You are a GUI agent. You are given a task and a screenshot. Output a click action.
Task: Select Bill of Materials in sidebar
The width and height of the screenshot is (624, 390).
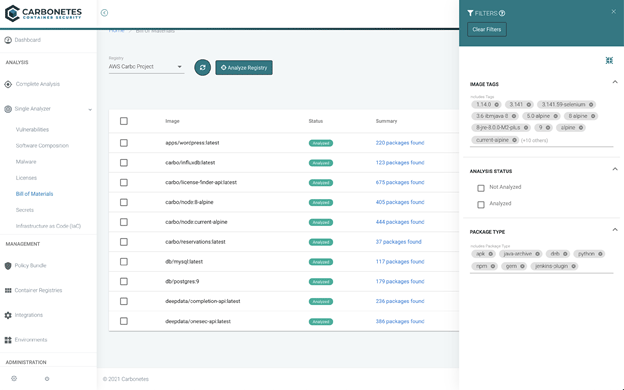pos(34,194)
